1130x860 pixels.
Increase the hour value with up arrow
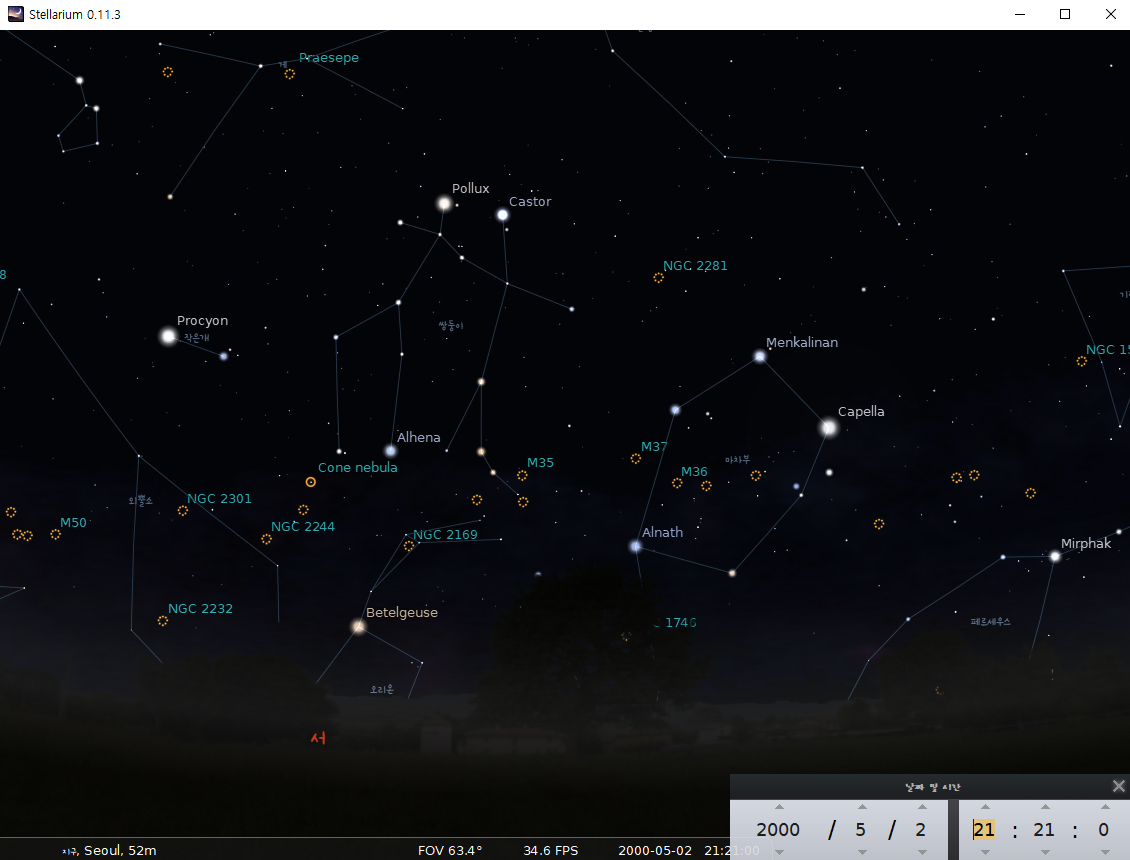pos(985,807)
